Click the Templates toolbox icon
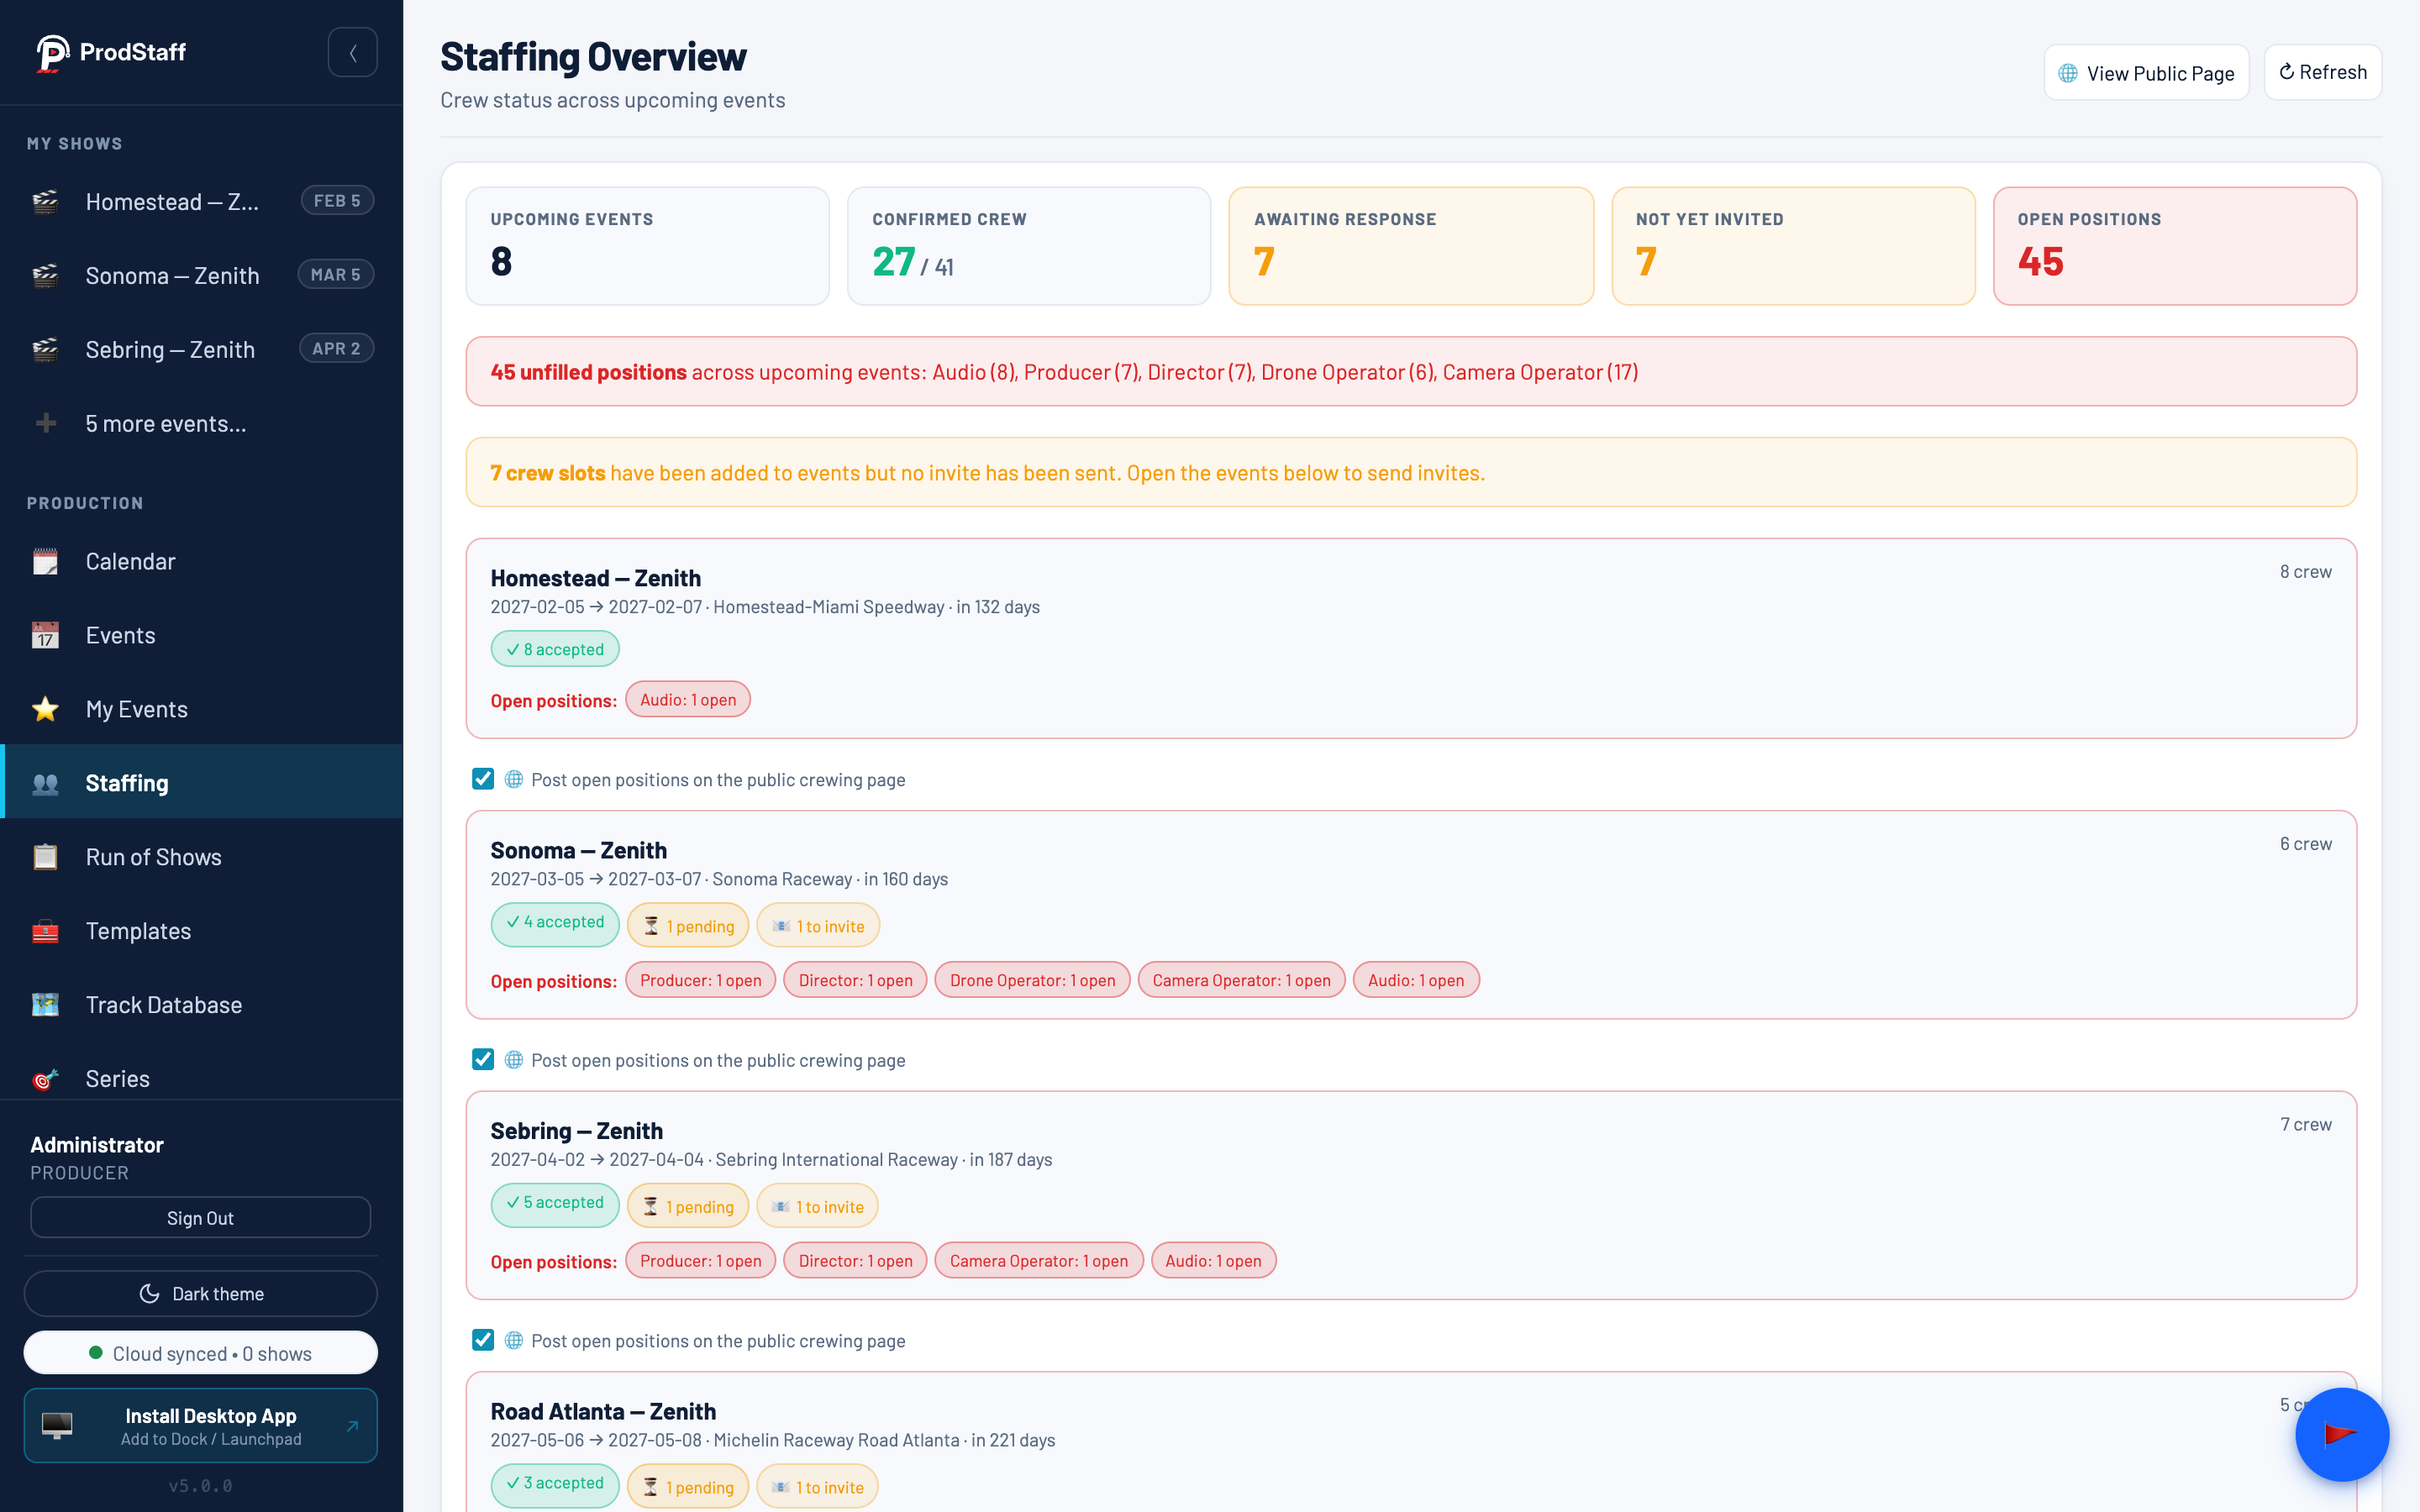Viewport: 2420px width, 1512px height. tap(45, 931)
